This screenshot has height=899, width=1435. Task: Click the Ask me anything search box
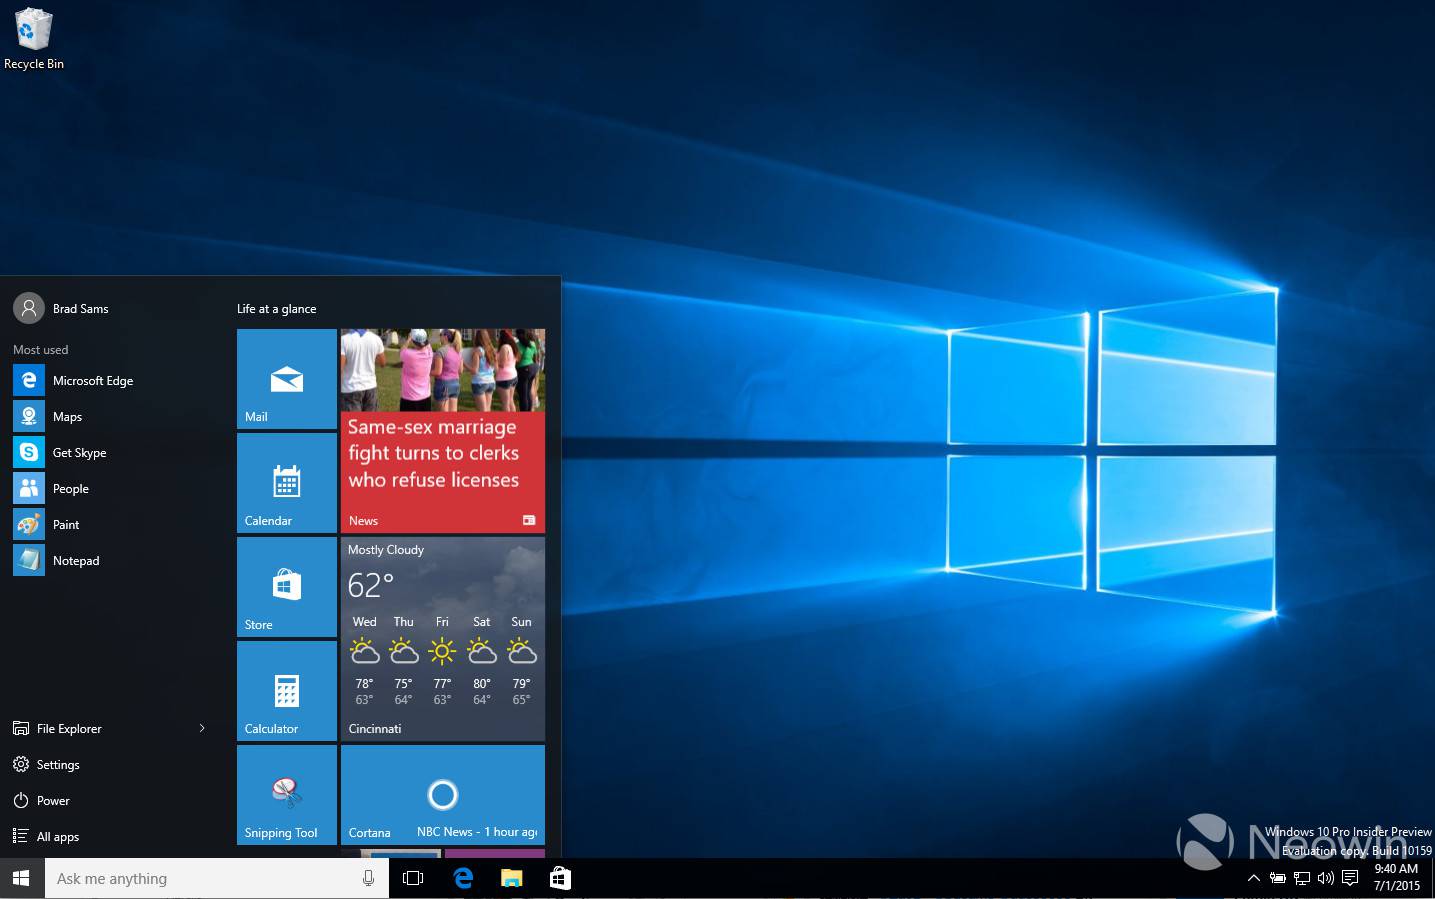[x=217, y=878]
